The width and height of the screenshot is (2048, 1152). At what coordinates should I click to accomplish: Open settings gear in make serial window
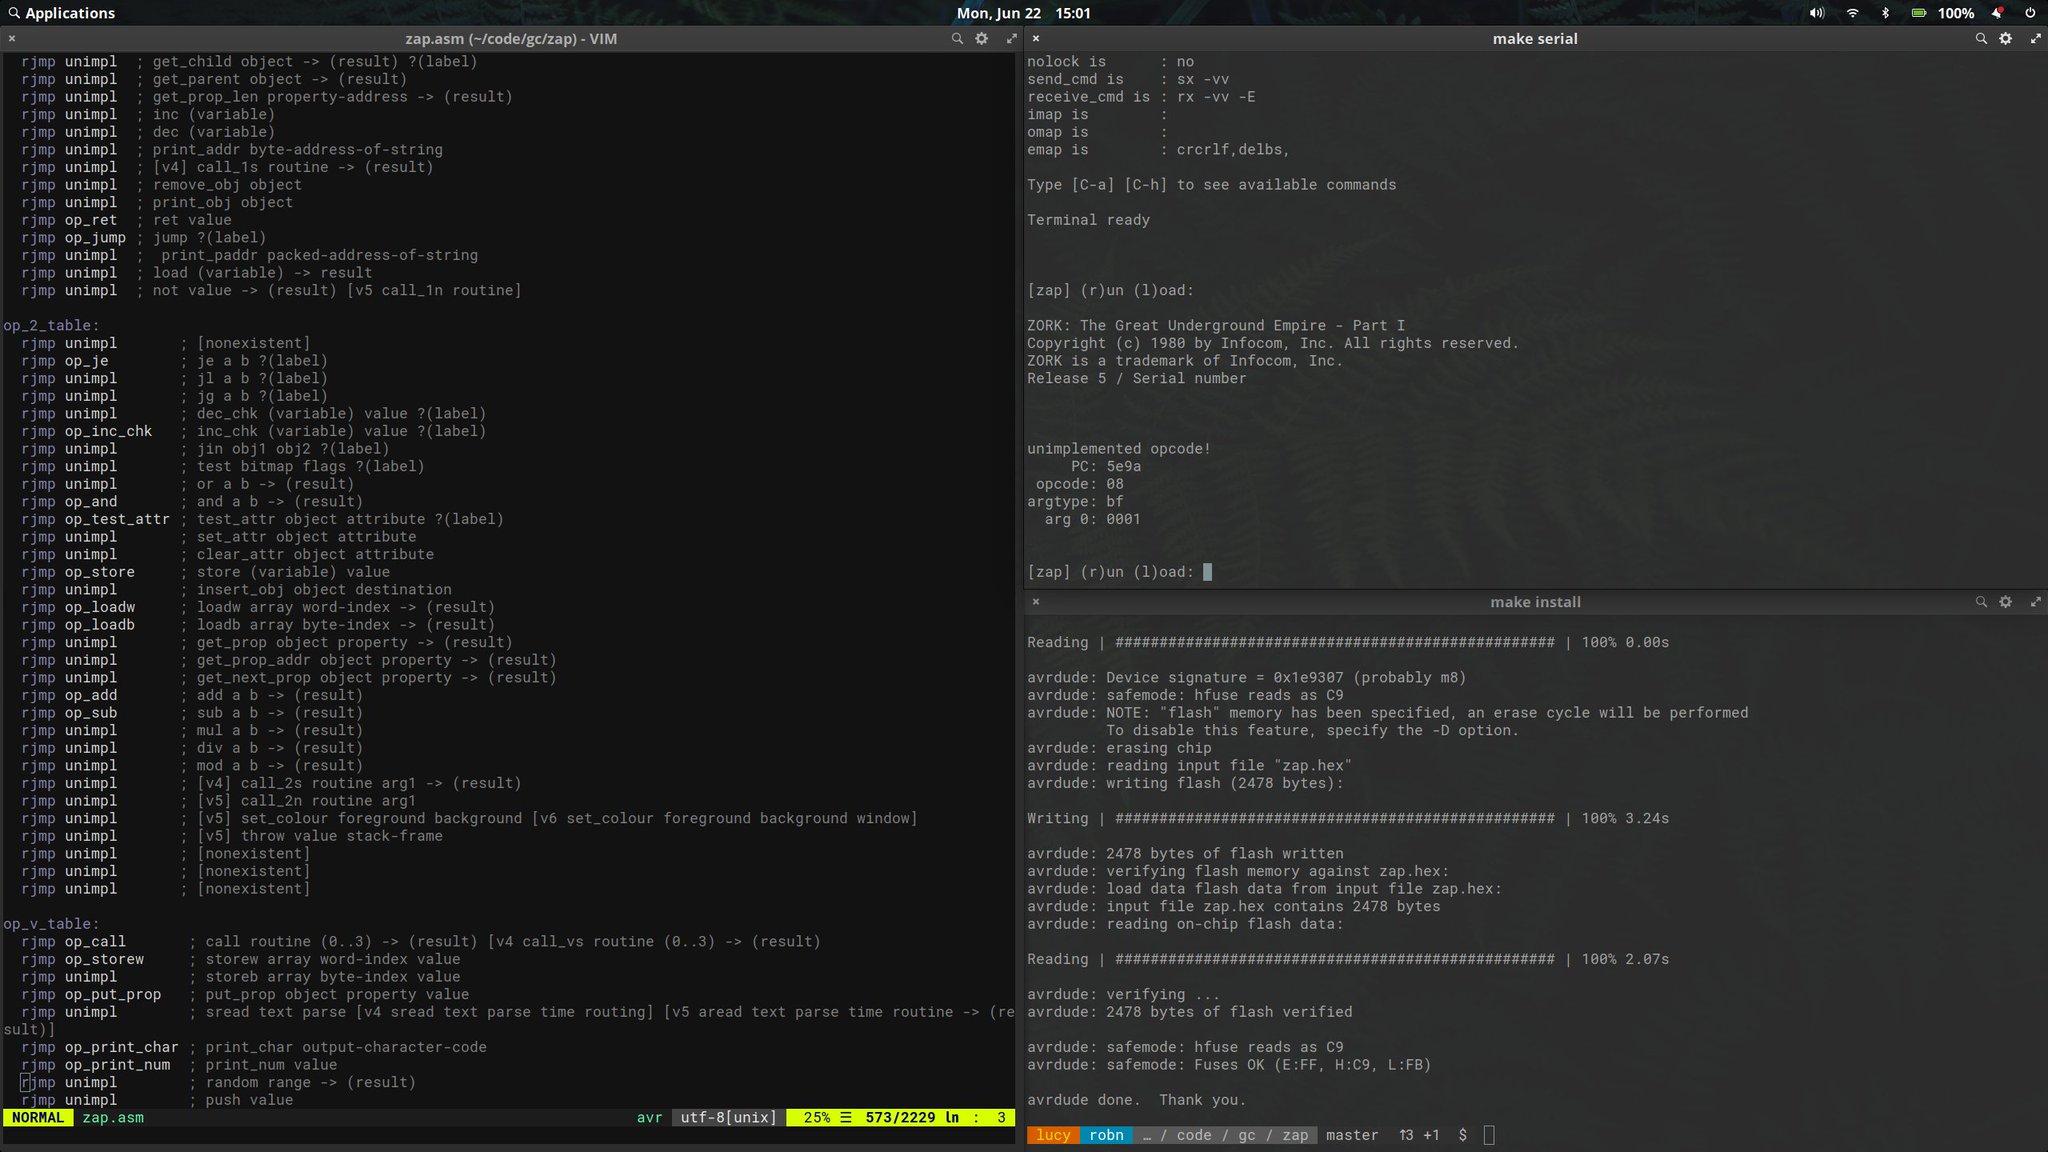(2005, 39)
